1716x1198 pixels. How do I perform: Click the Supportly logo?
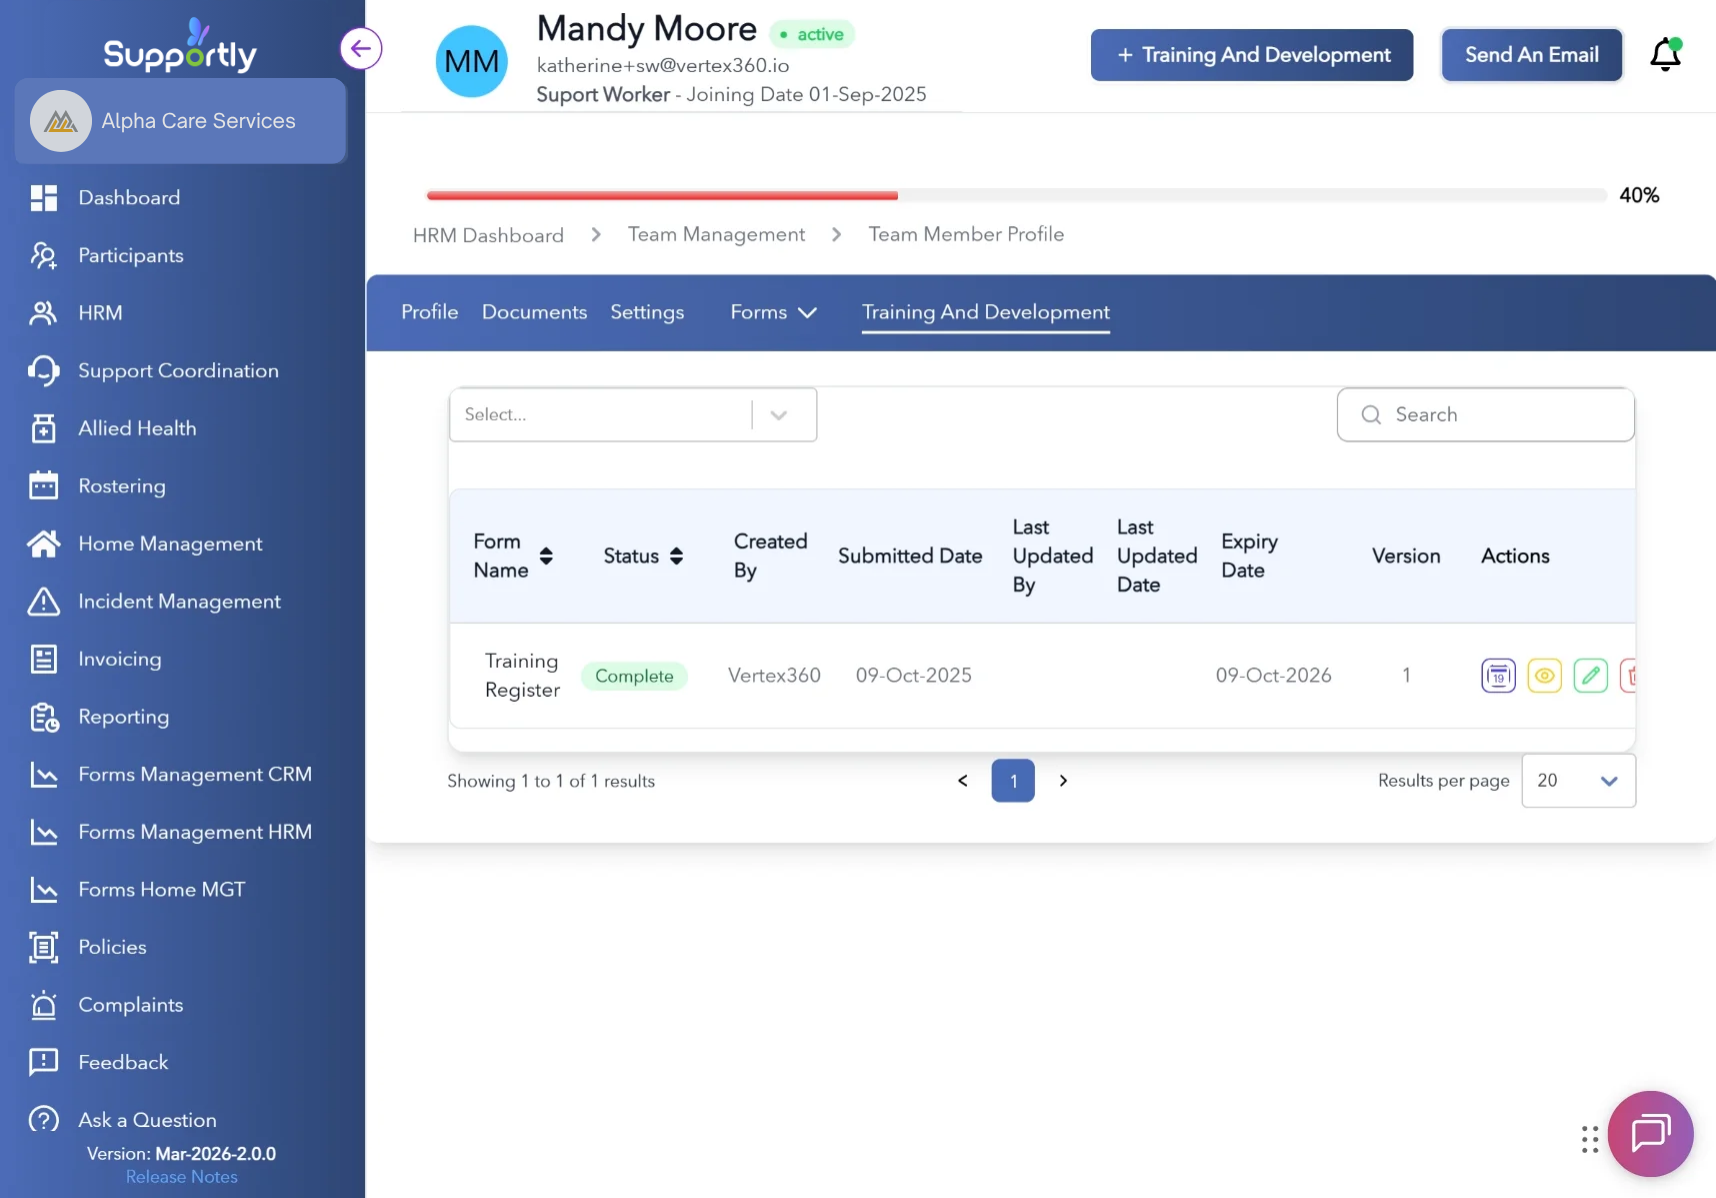pyautogui.click(x=181, y=46)
